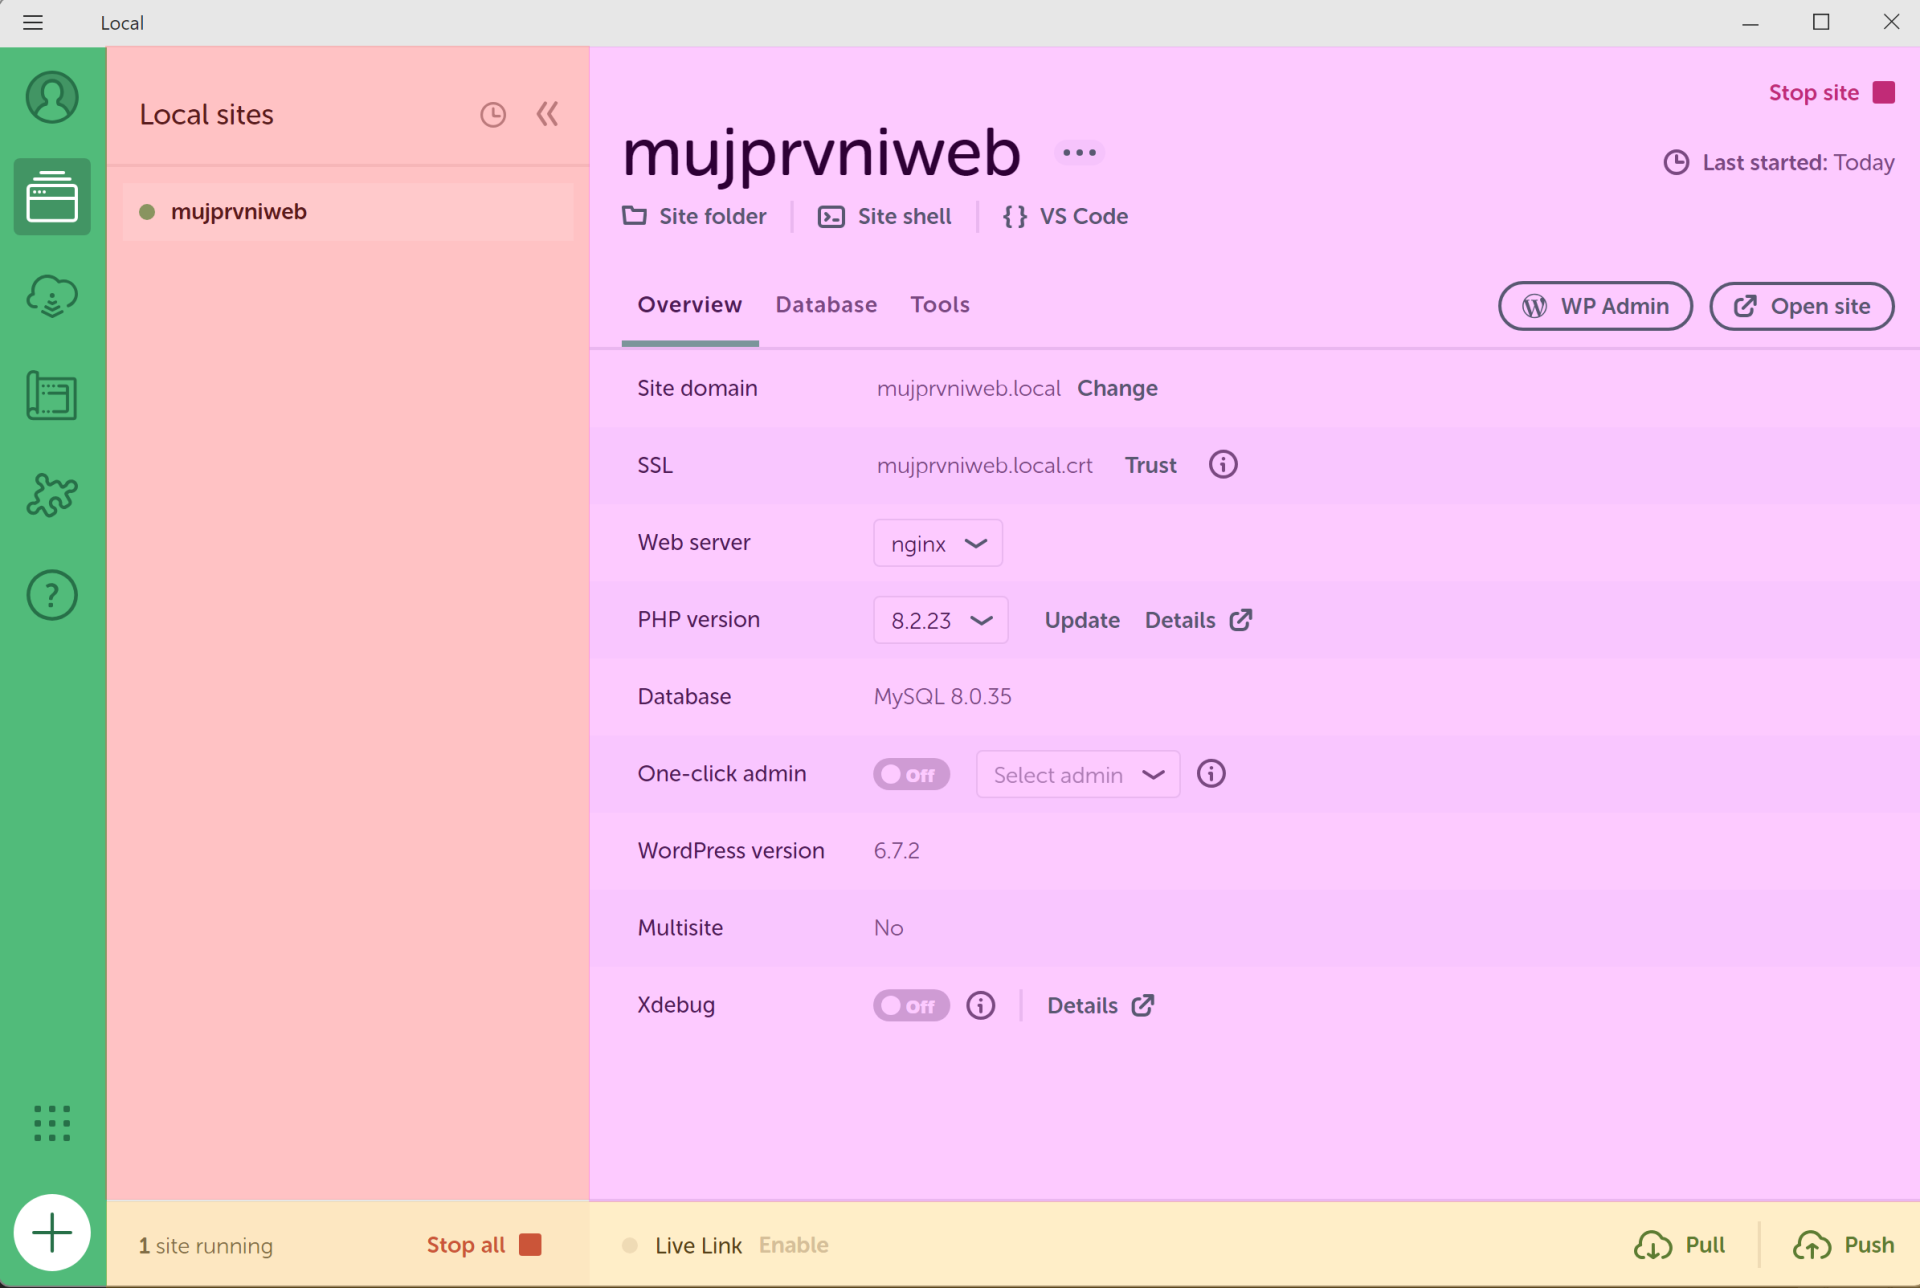Open Cloud Backups from the sidebar

pos(52,296)
